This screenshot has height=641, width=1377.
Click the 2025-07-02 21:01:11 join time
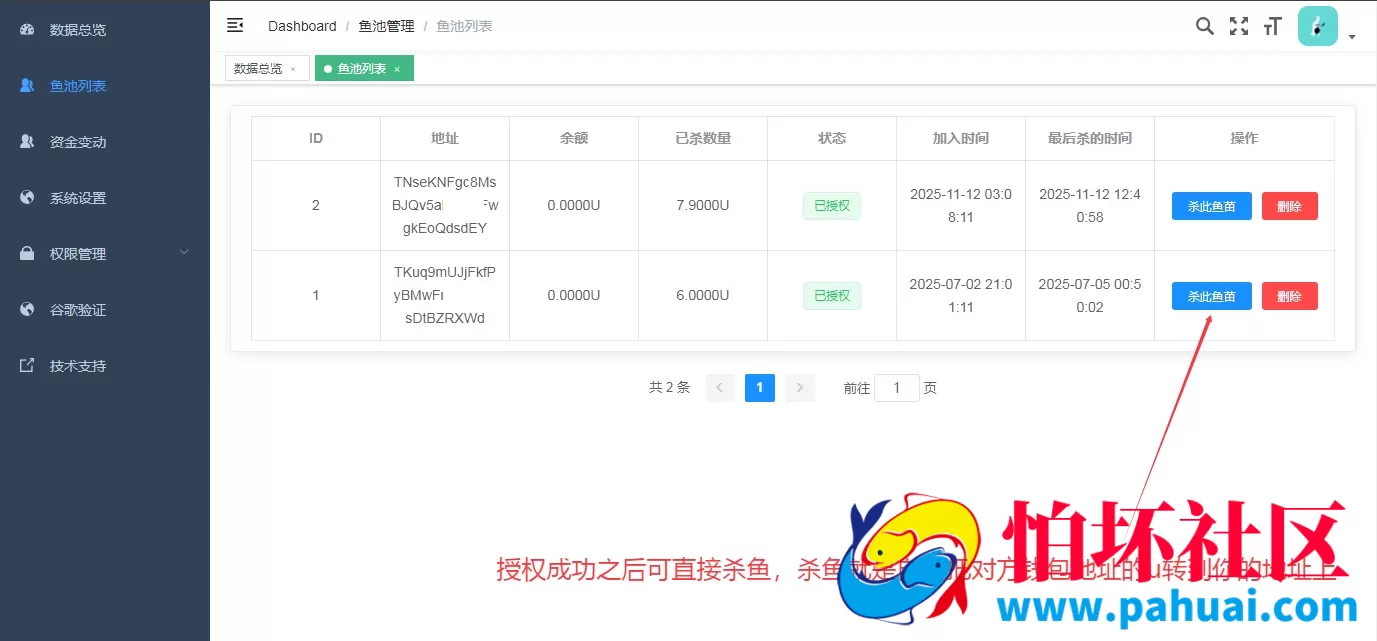click(961, 295)
